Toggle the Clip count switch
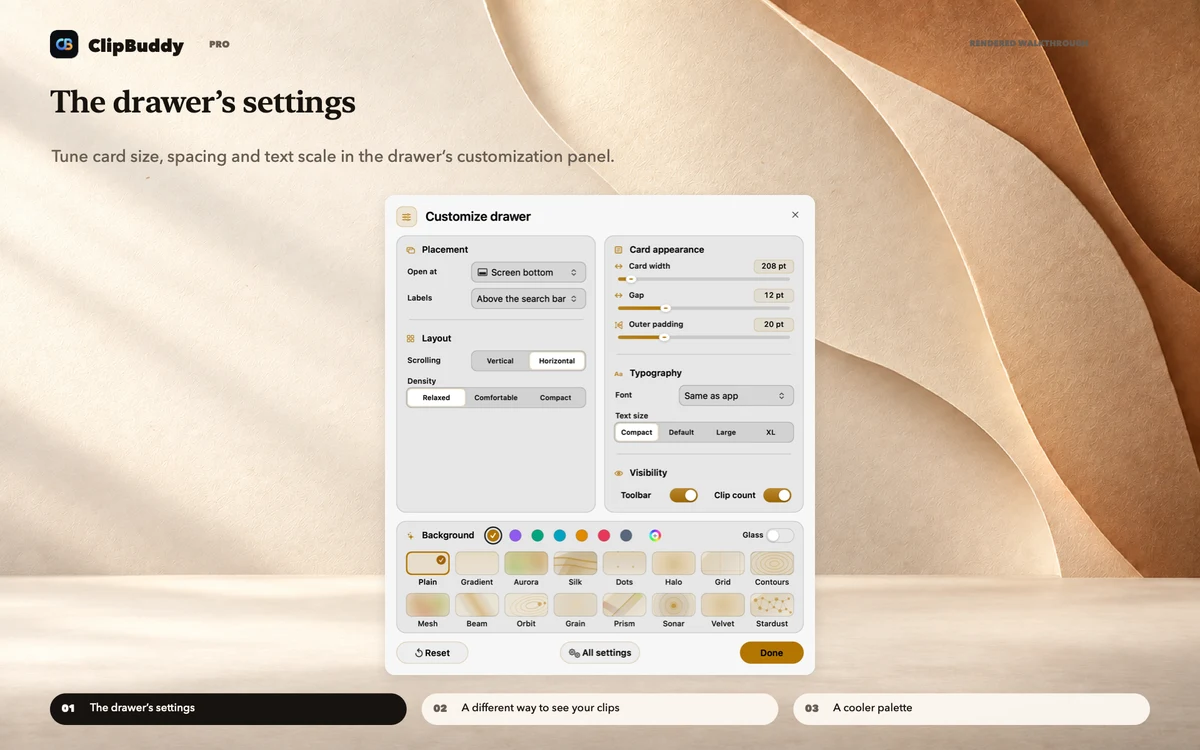 [x=777, y=495]
